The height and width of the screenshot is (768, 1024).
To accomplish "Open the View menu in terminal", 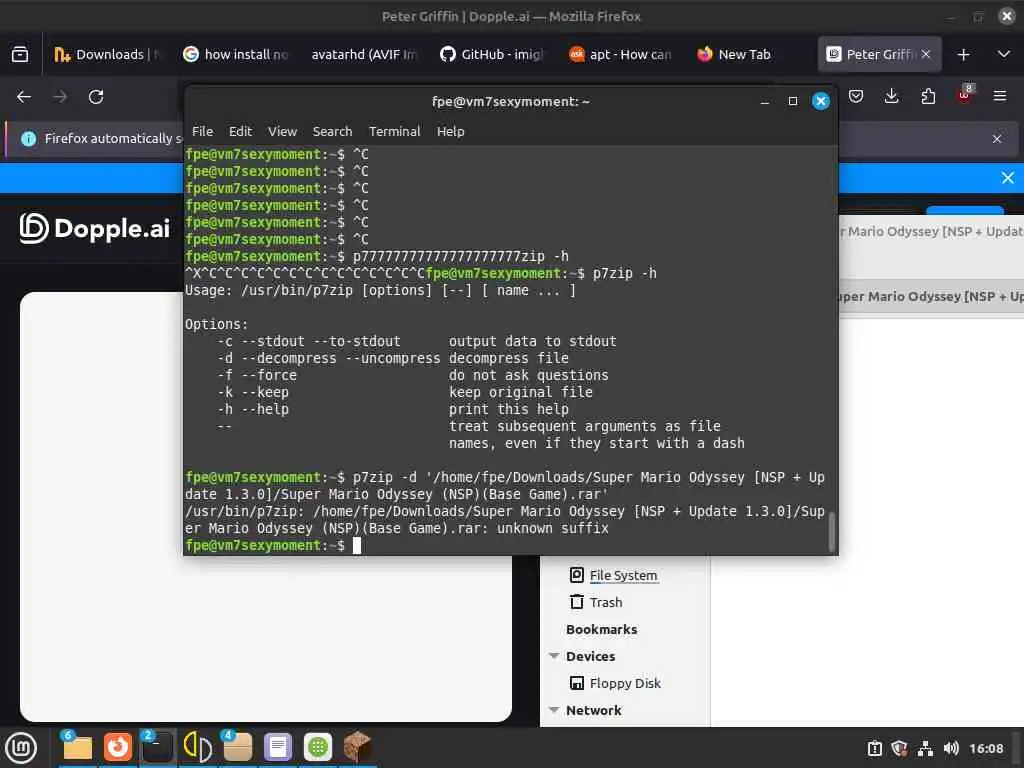I will click(x=282, y=131).
